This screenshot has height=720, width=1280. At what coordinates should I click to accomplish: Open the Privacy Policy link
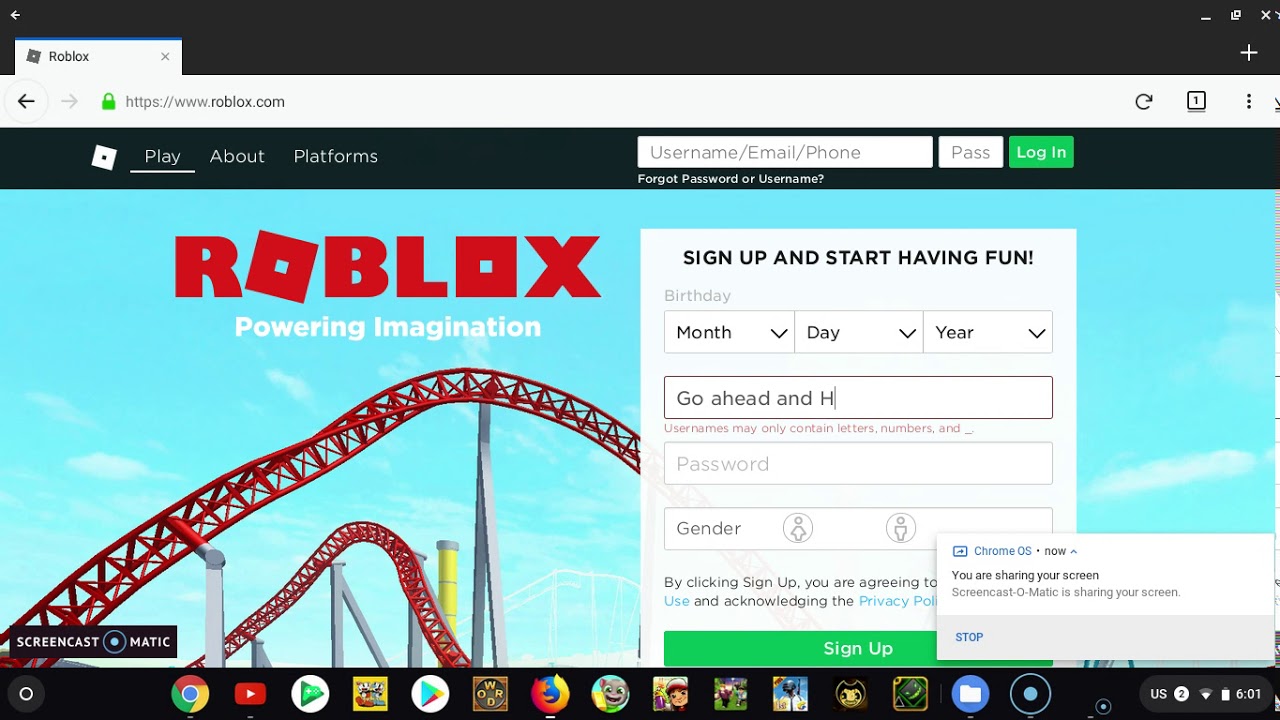[x=898, y=601]
